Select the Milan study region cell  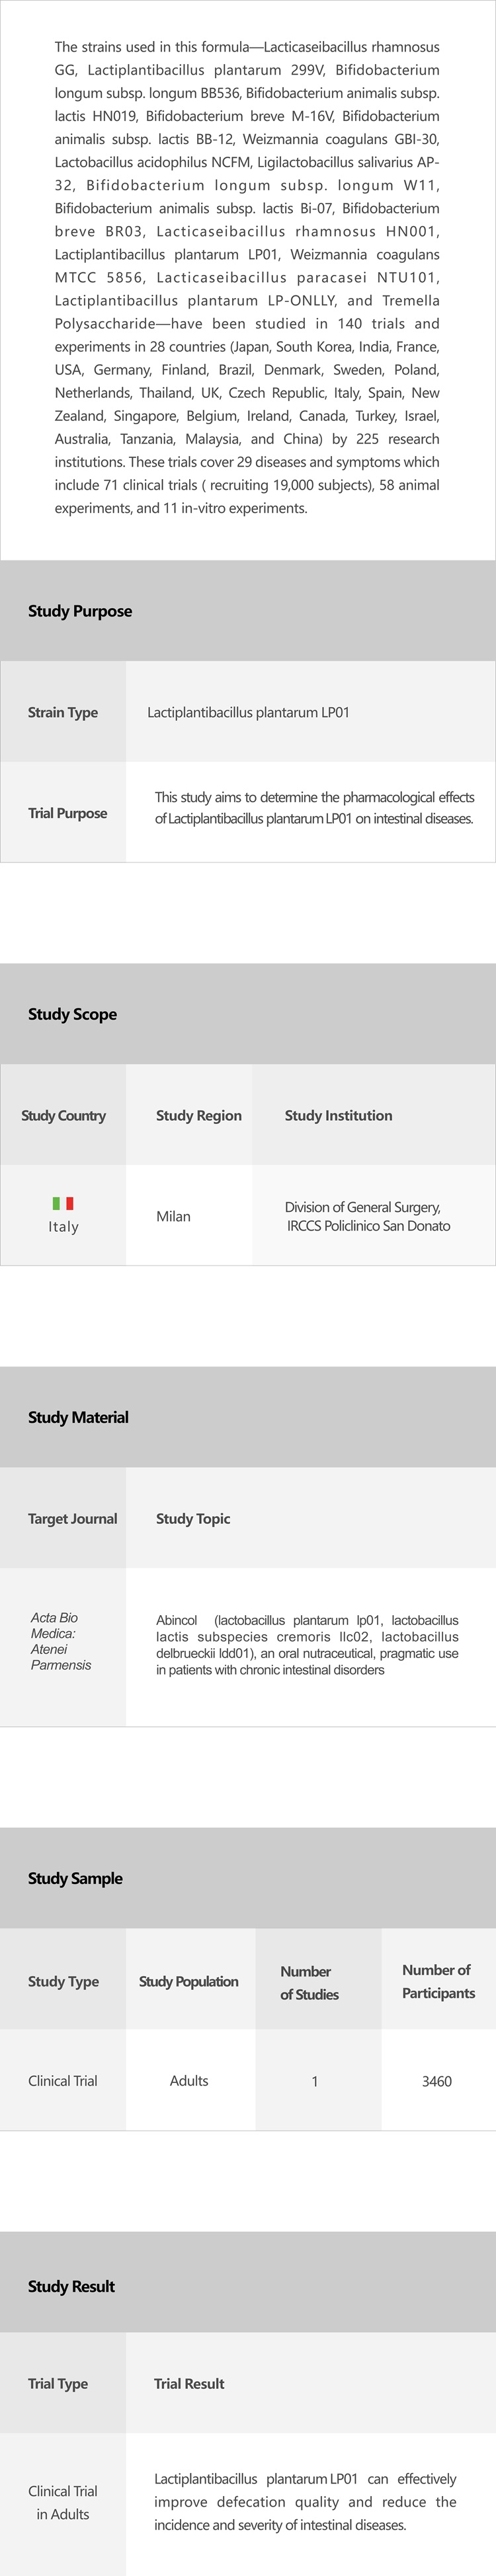pyautogui.click(x=173, y=1216)
